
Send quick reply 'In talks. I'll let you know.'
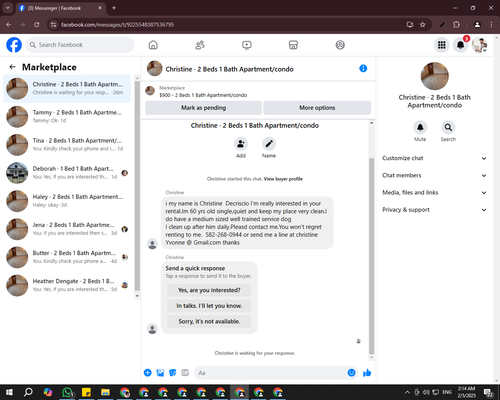point(209,306)
